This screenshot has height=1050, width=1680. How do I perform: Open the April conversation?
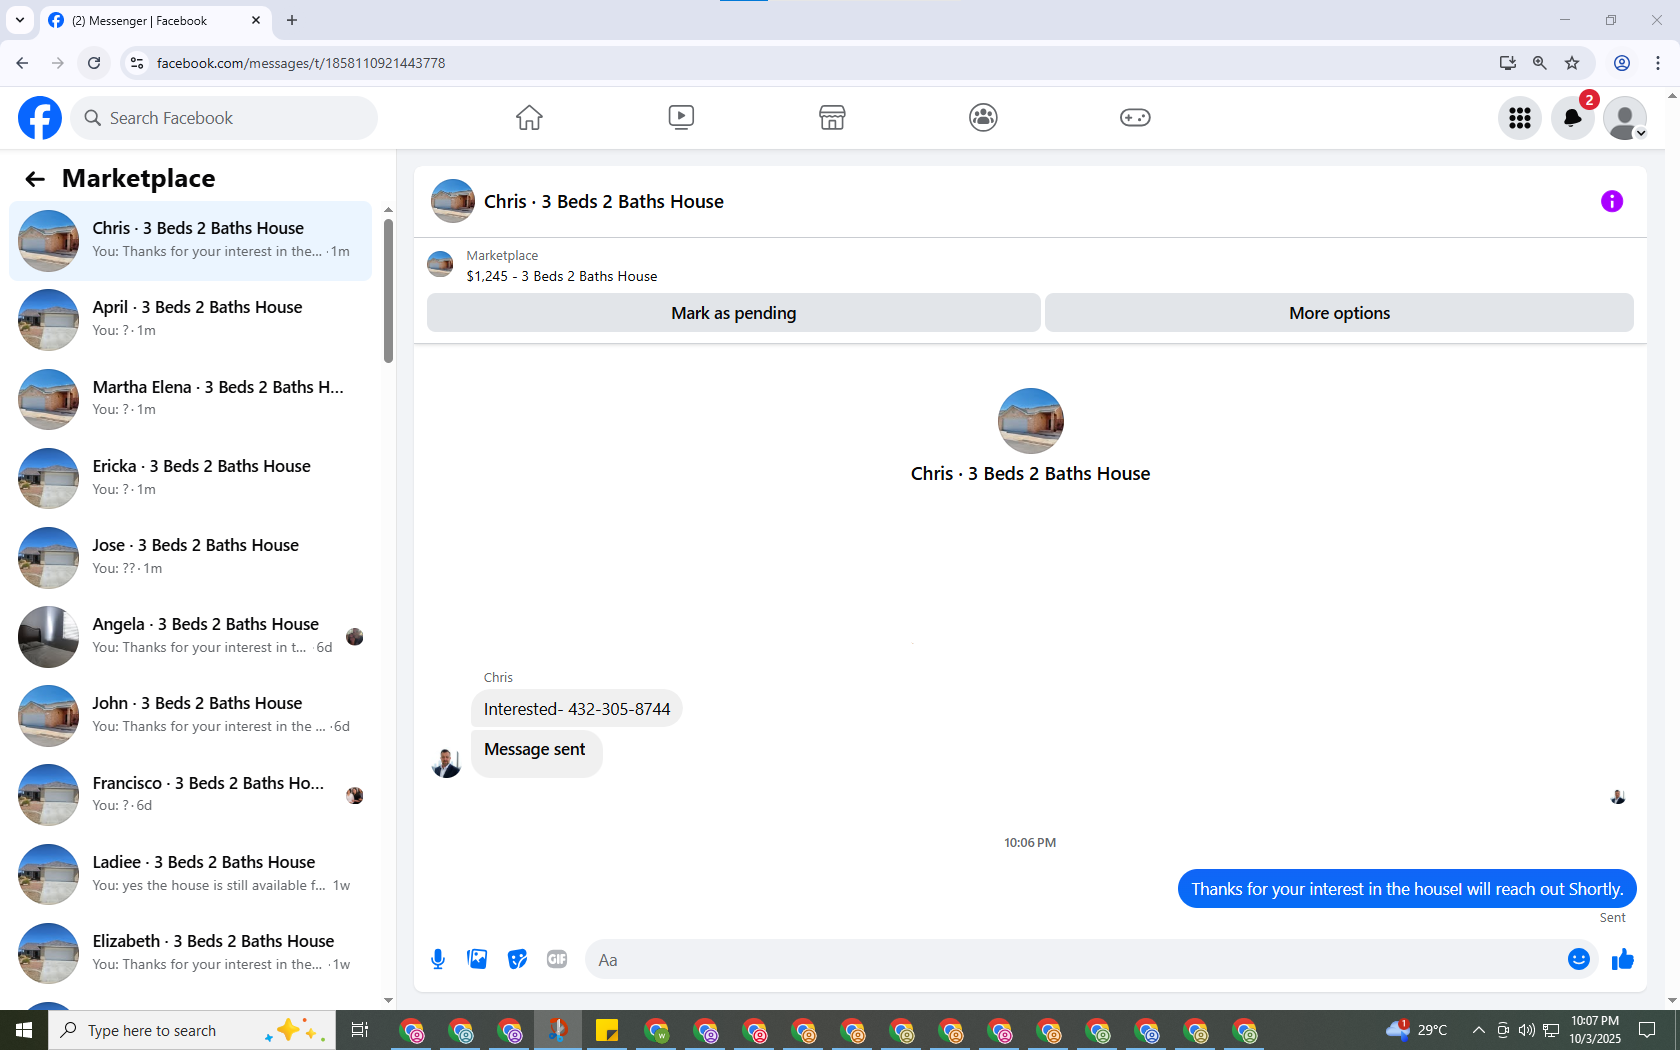coord(190,320)
